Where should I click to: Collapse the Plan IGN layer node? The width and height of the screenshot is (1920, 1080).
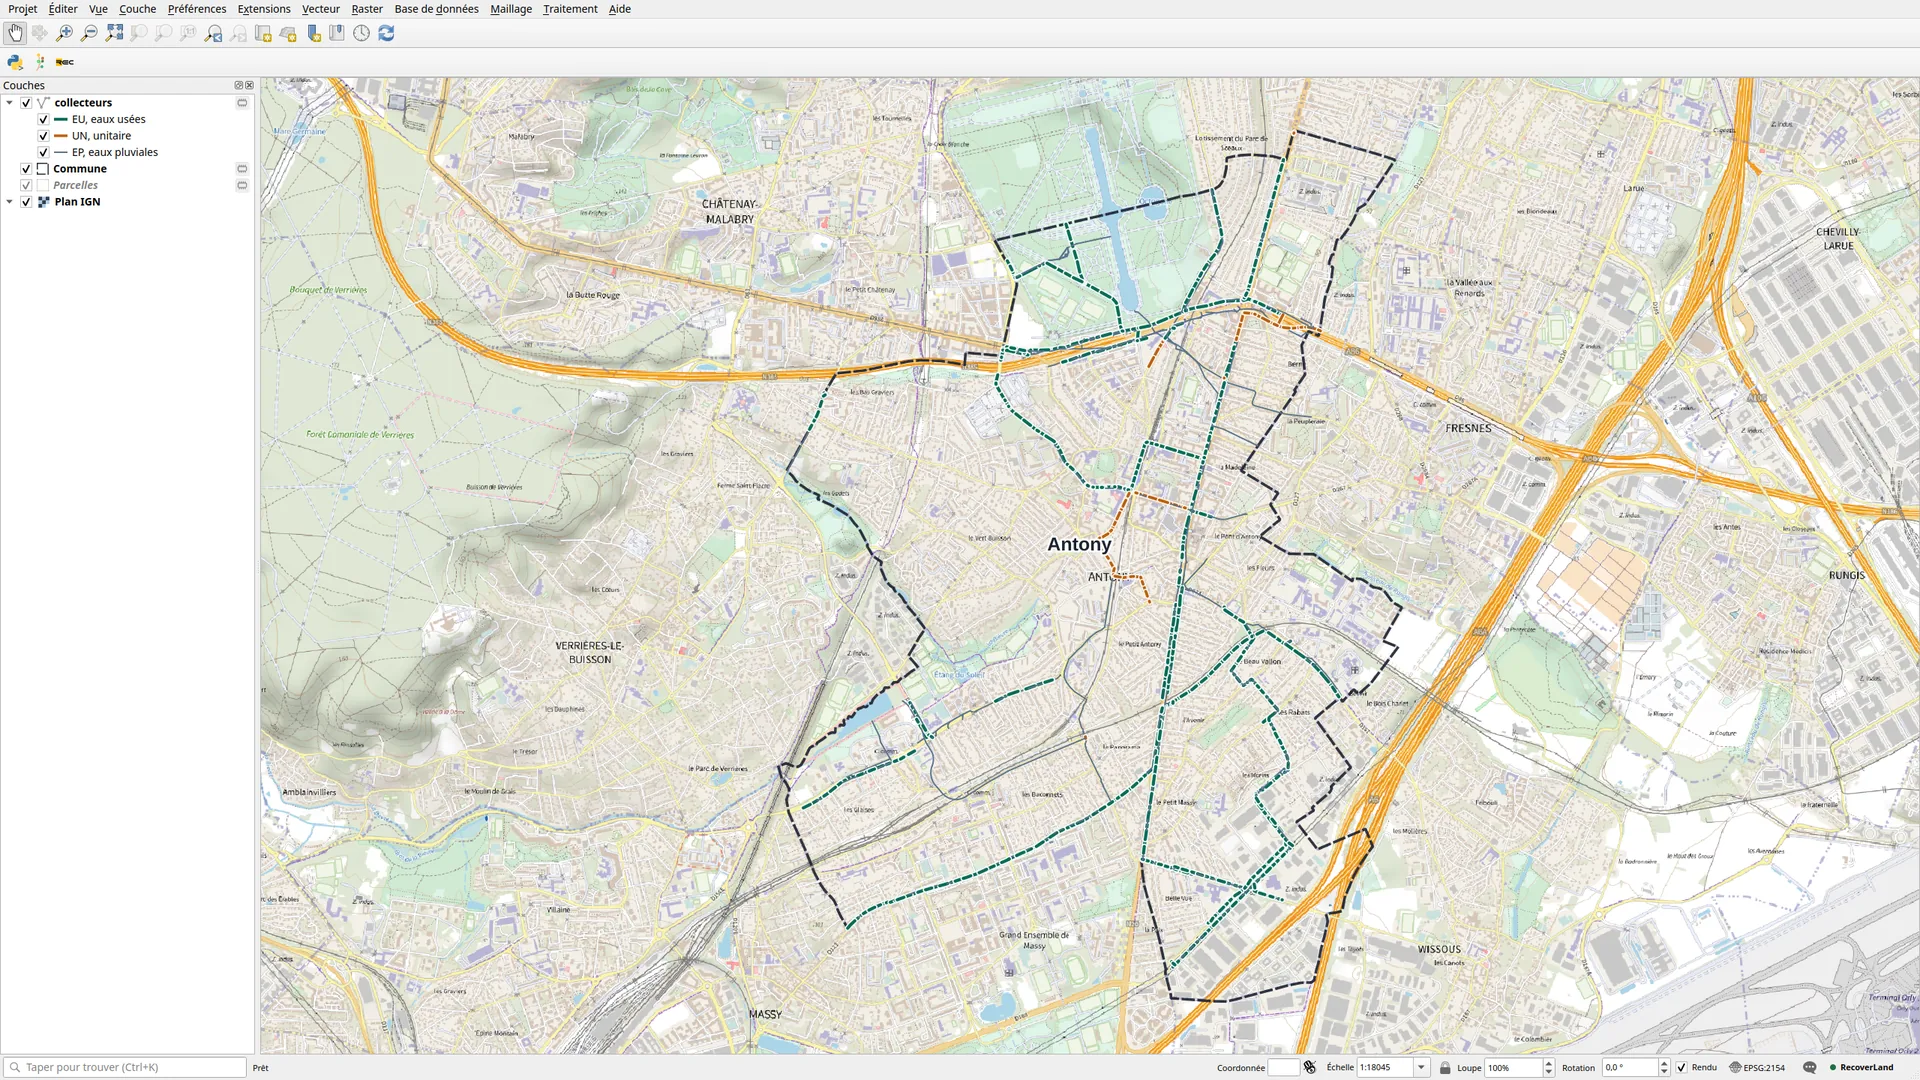pyautogui.click(x=9, y=202)
